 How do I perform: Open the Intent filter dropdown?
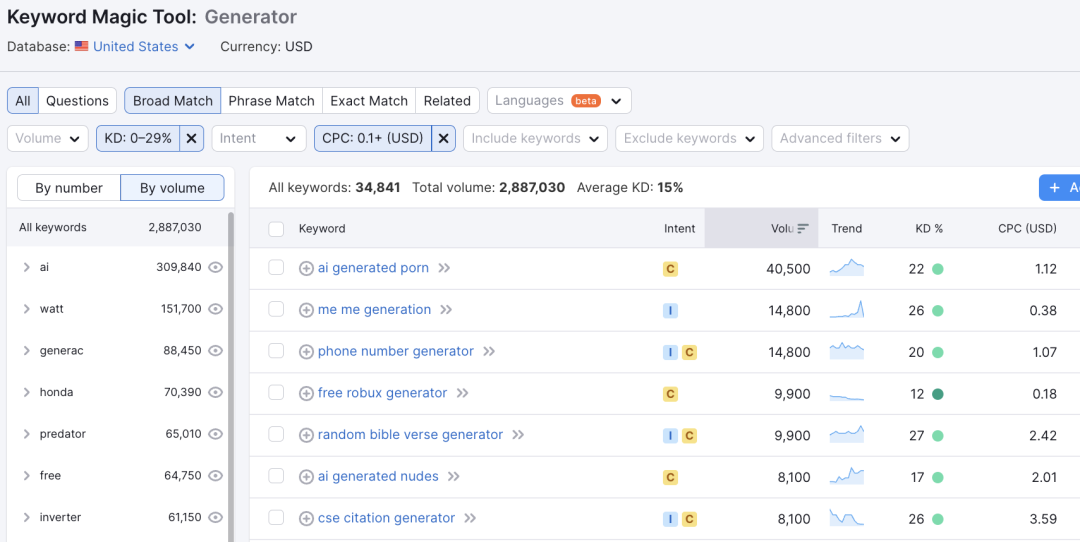tap(258, 138)
